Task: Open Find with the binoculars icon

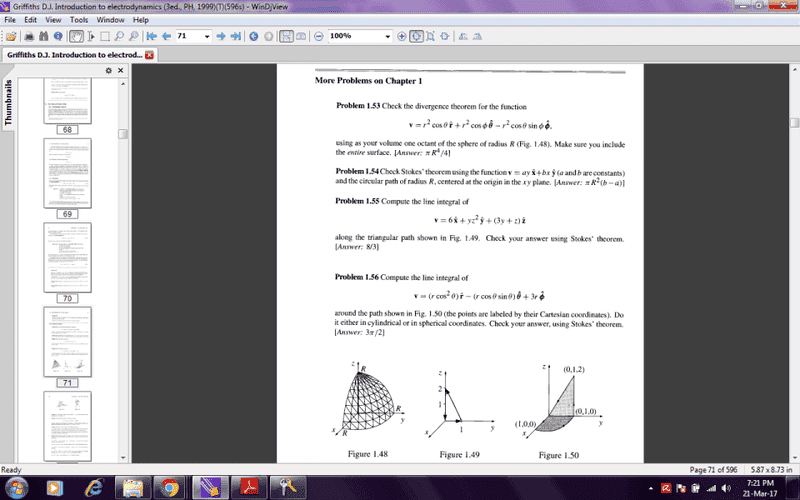Action: pyautogui.click(x=43, y=36)
